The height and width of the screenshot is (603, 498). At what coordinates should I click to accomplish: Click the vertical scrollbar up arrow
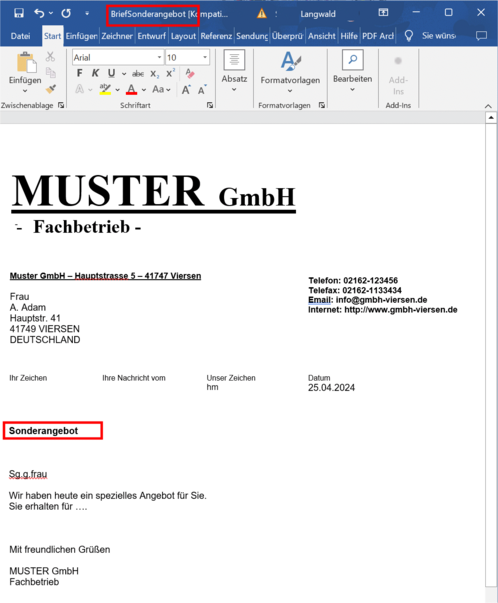tap(491, 118)
